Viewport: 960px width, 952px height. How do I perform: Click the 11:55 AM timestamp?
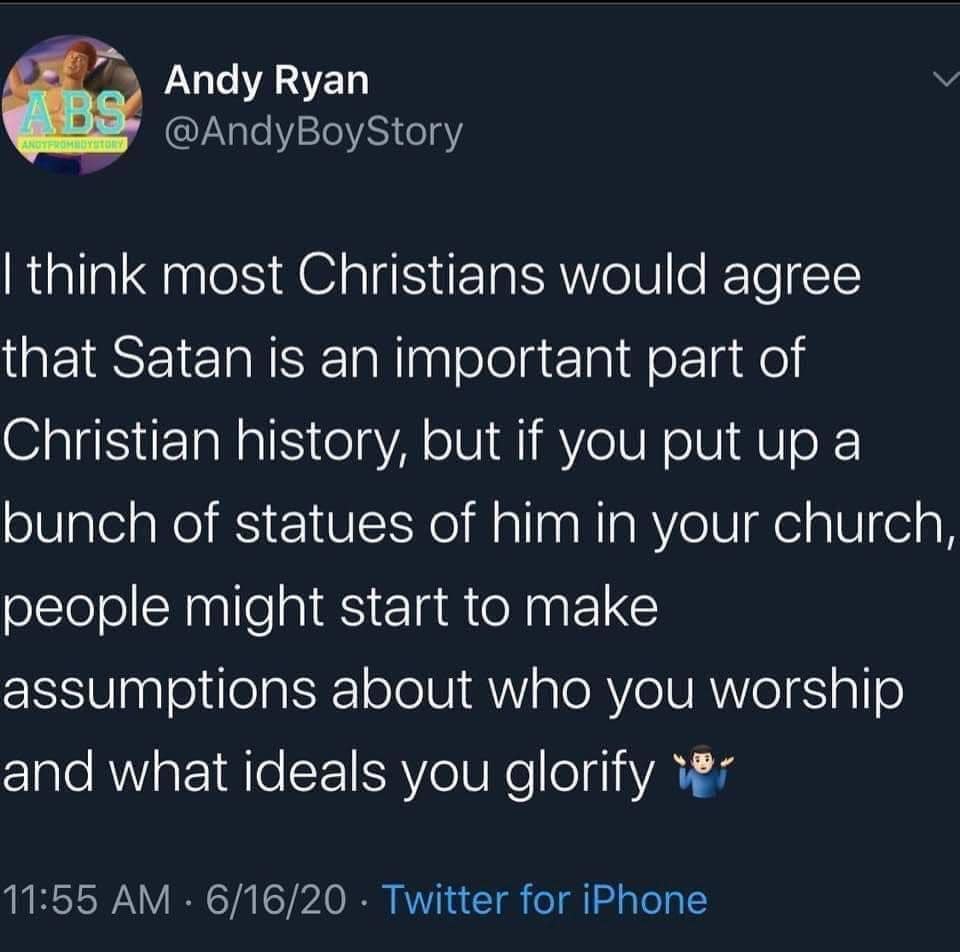[x=87, y=900]
